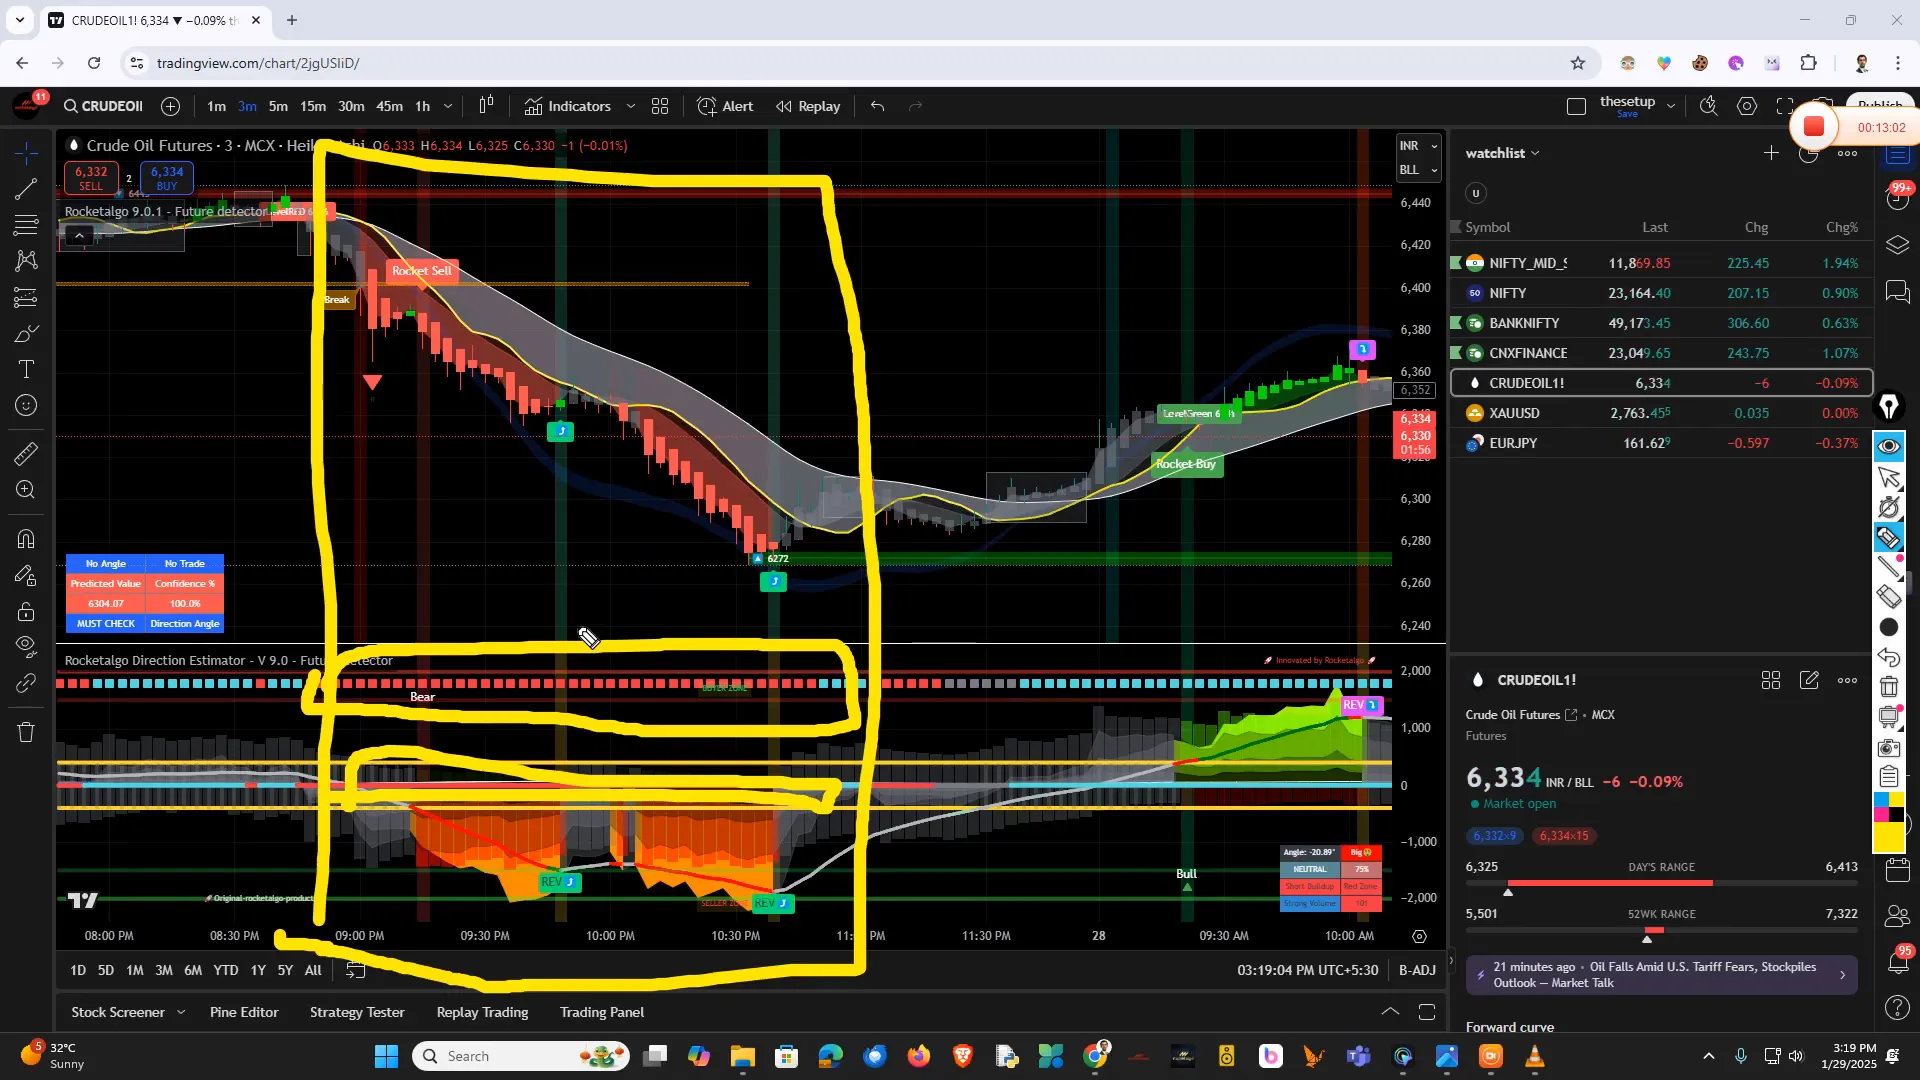Viewport: 1920px width, 1080px height.
Task: Select the Trend Line drawing tool
Action: (25, 189)
